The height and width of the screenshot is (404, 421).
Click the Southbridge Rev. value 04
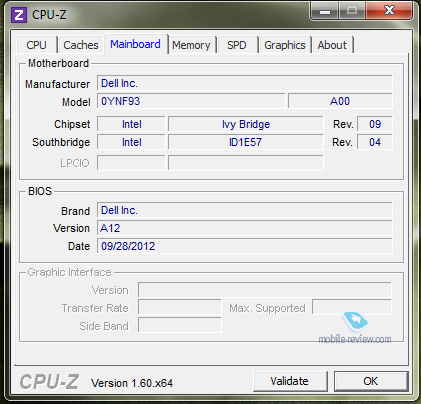pyautogui.click(x=375, y=142)
